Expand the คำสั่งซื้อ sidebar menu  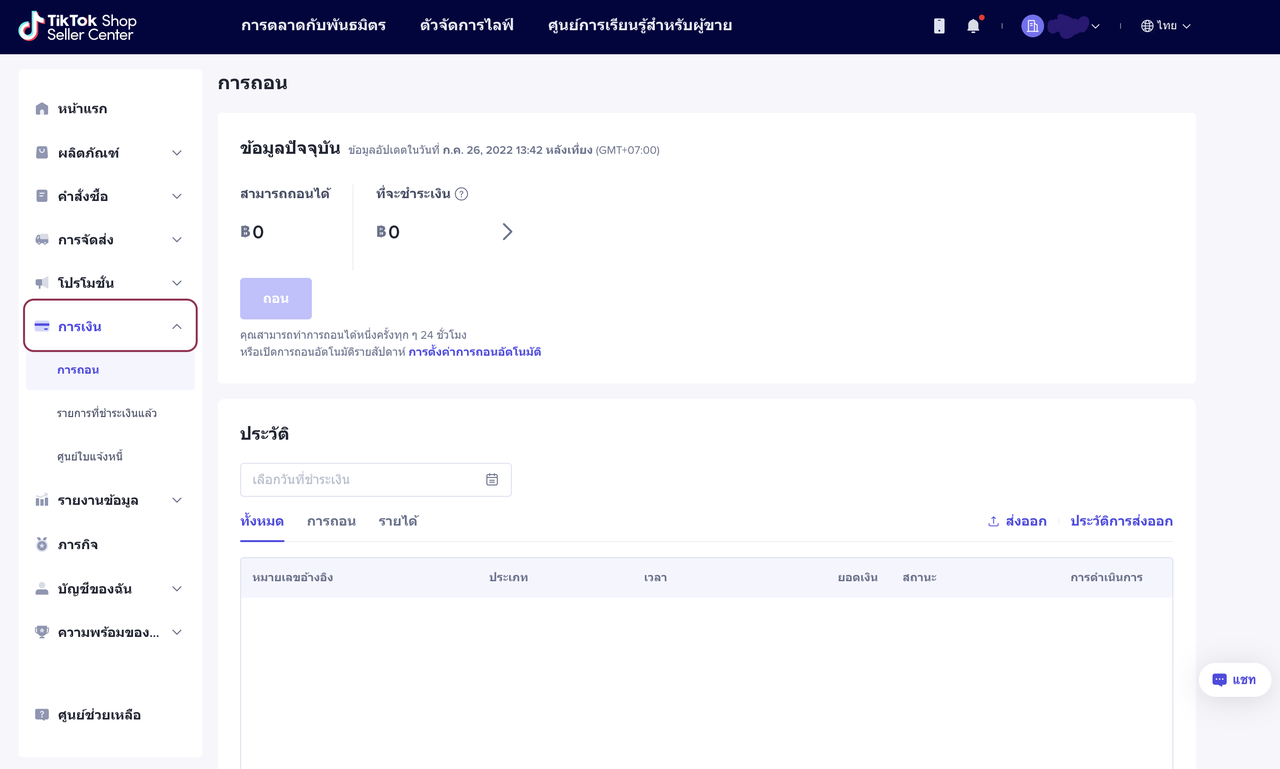pos(110,196)
